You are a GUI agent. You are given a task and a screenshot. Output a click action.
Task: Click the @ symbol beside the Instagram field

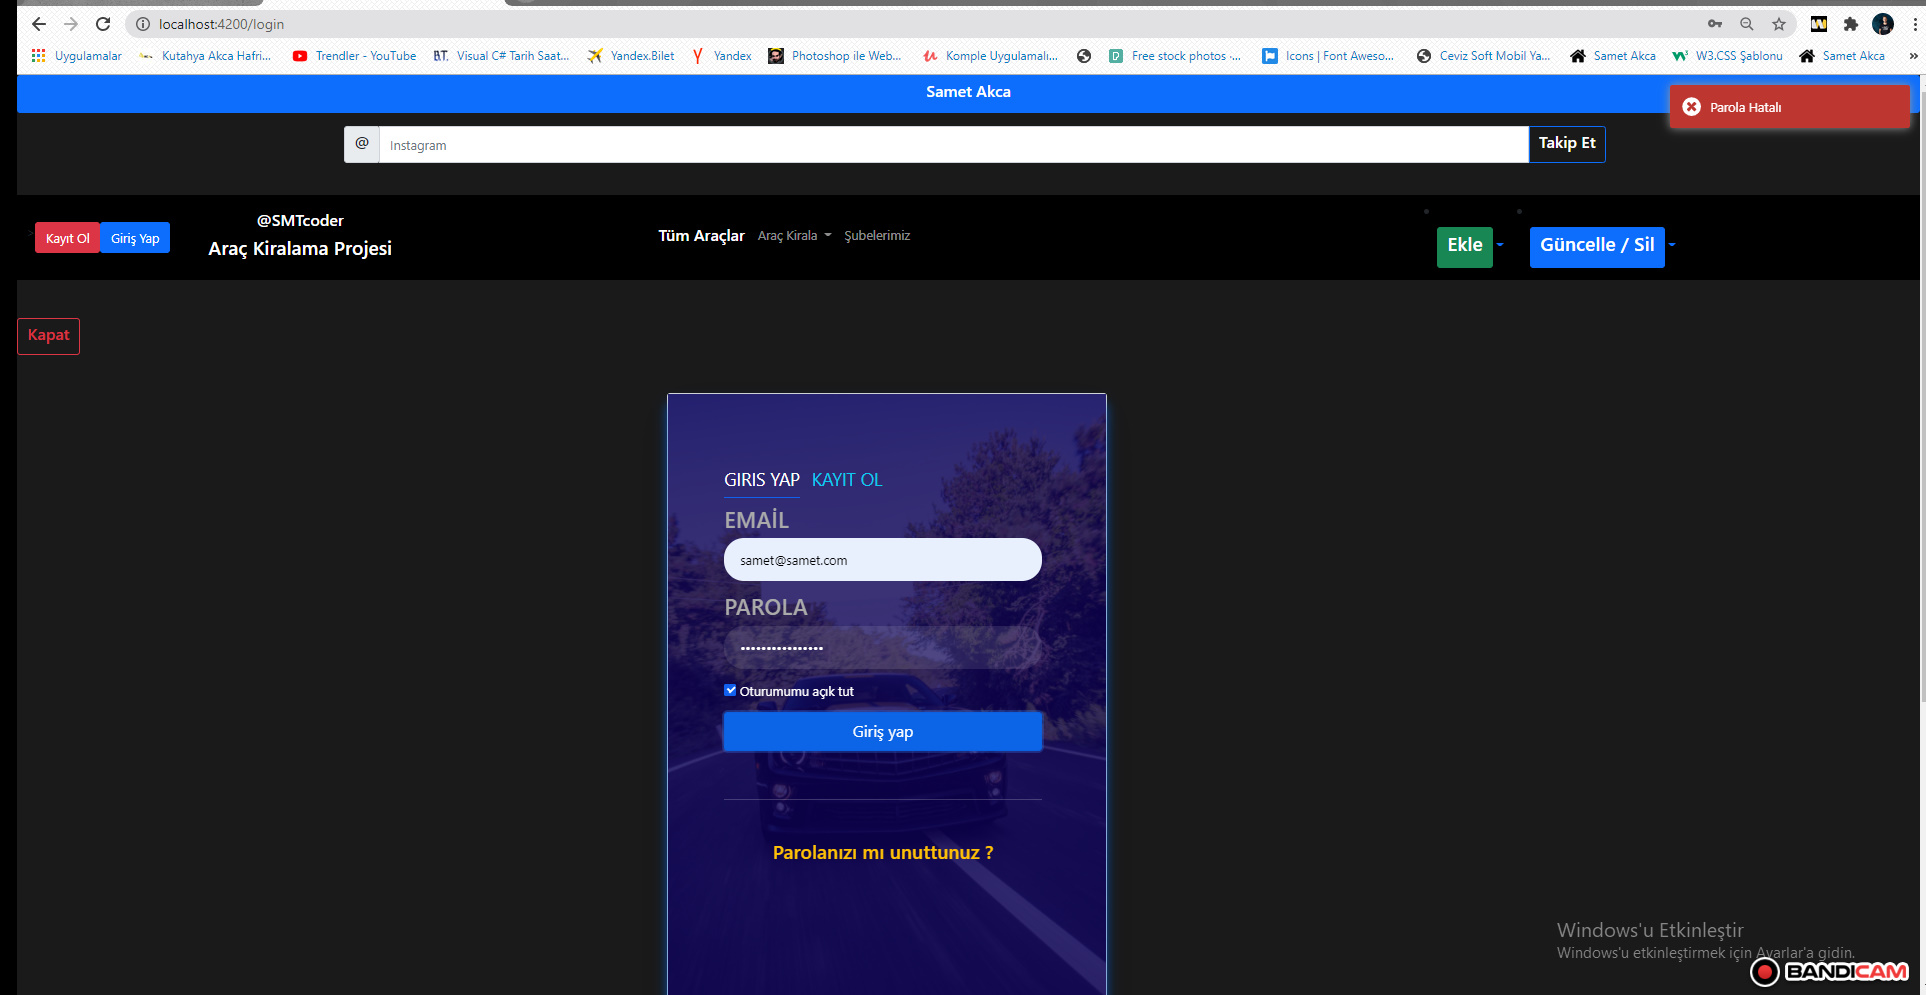point(361,144)
